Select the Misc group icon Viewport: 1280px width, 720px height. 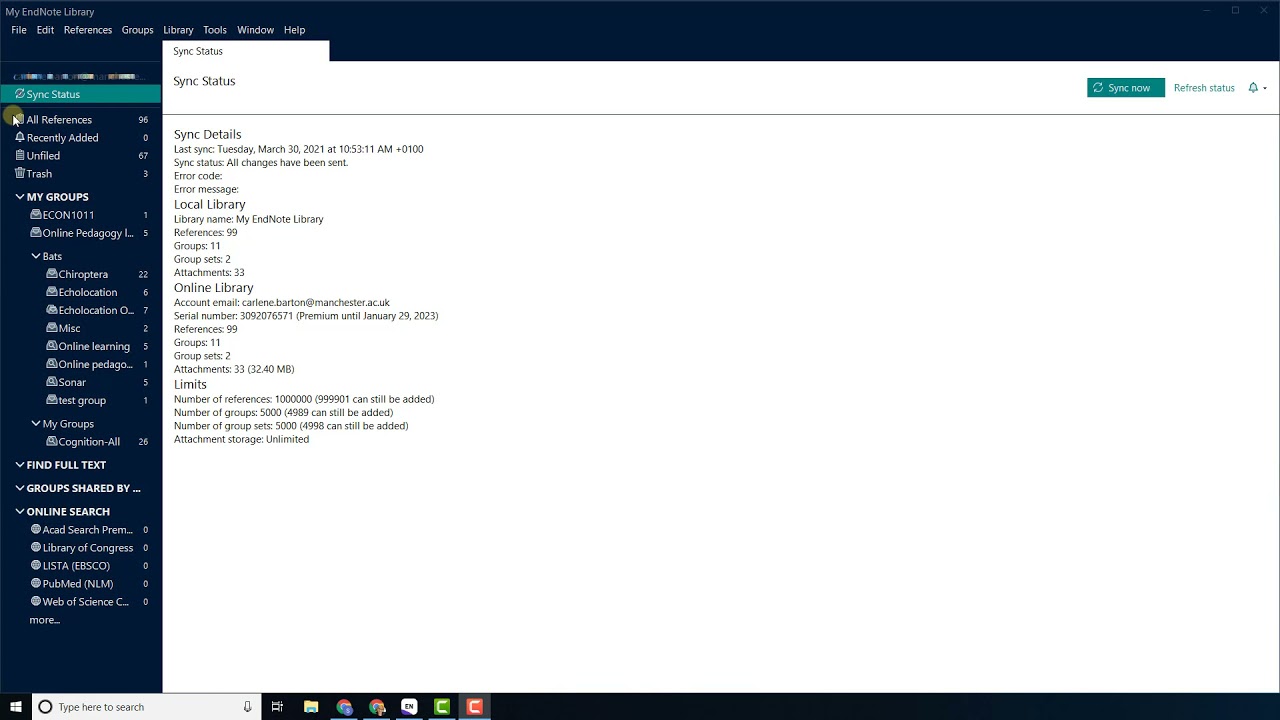tap(52, 328)
